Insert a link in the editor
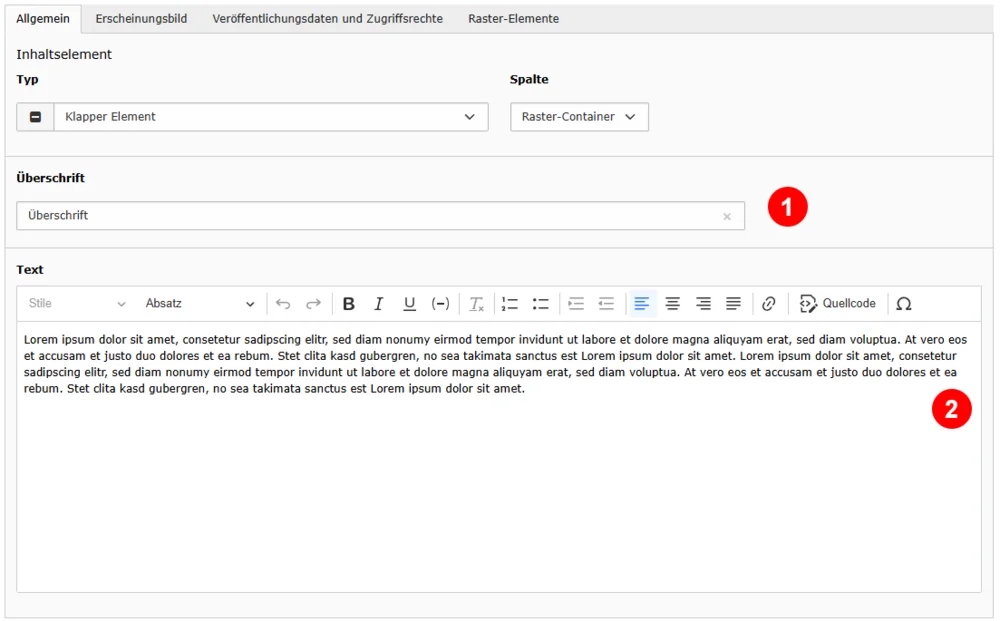This screenshot has height=621, width=1000. click(768, 304)
